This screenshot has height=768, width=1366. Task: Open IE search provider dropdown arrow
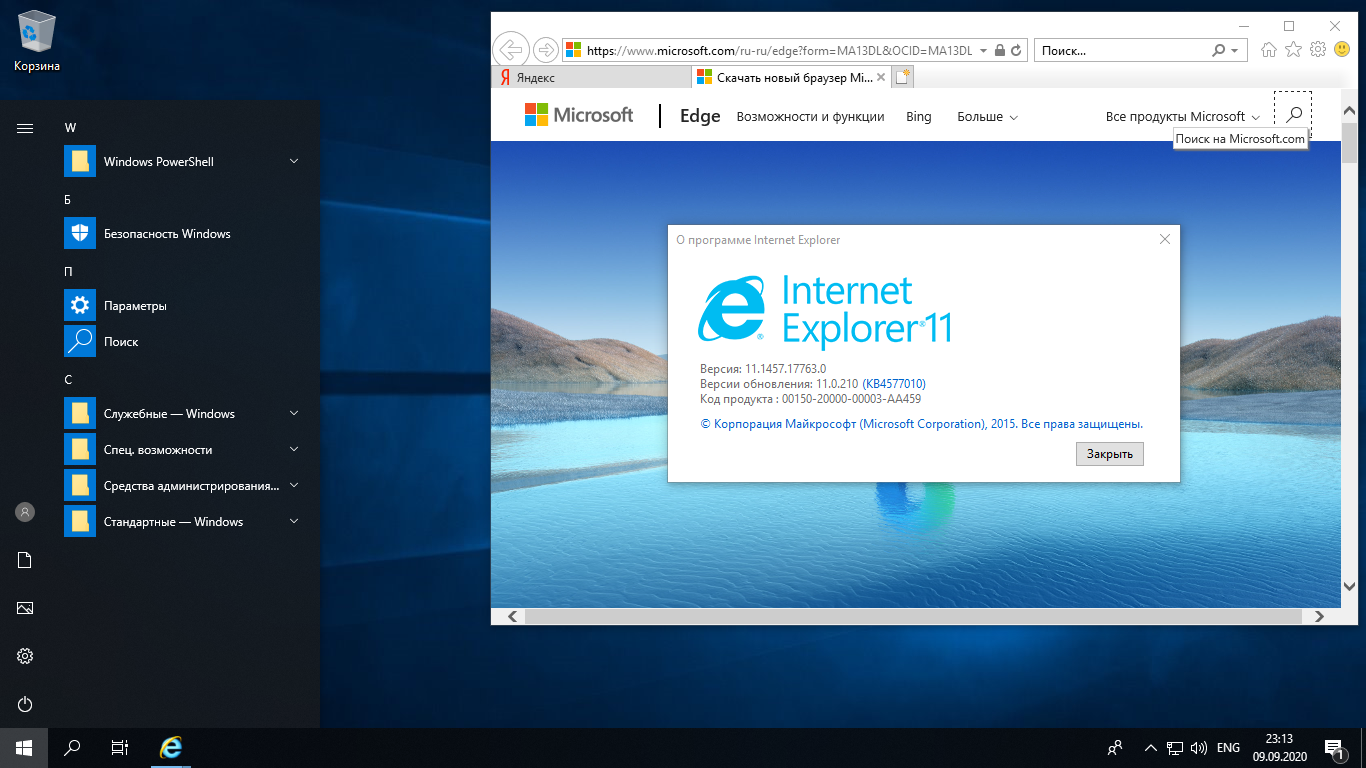(x=1234, y=50)
